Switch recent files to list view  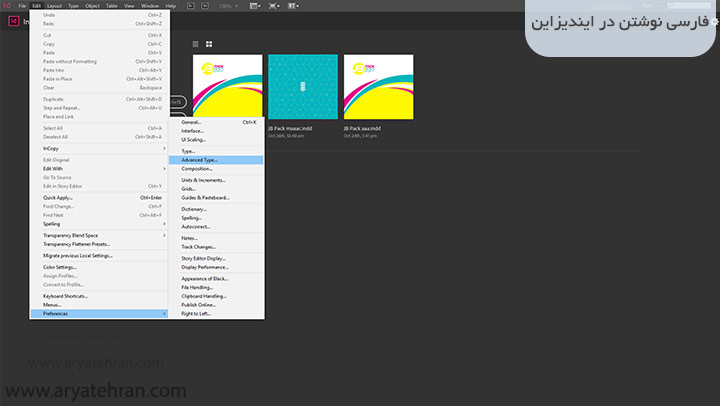196,44
